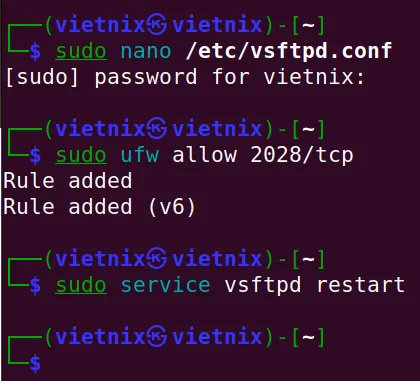Click the [sudo] password for vietnix line
Screen dimensions: 420x381
[185, 77]
